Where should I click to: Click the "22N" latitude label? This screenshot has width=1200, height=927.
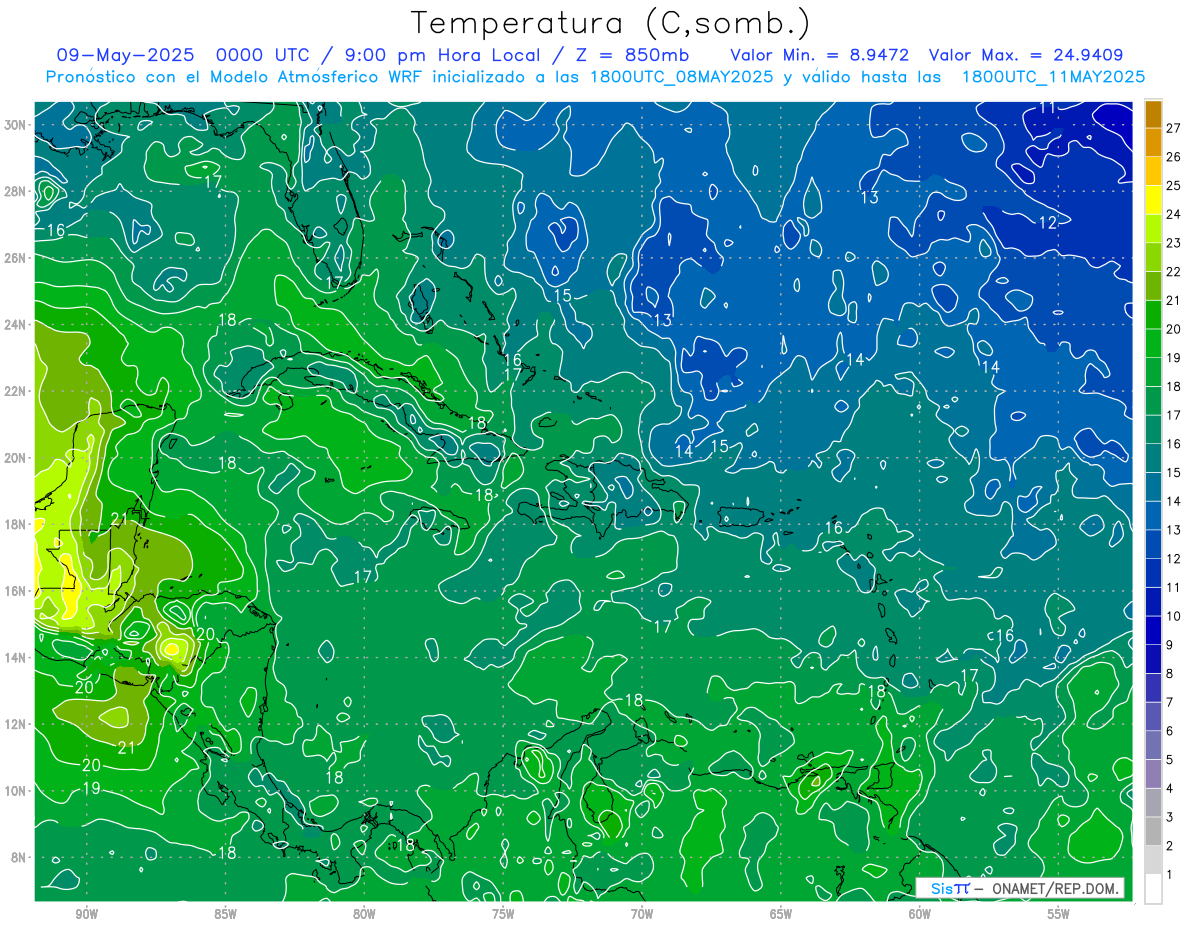[17, 391]
